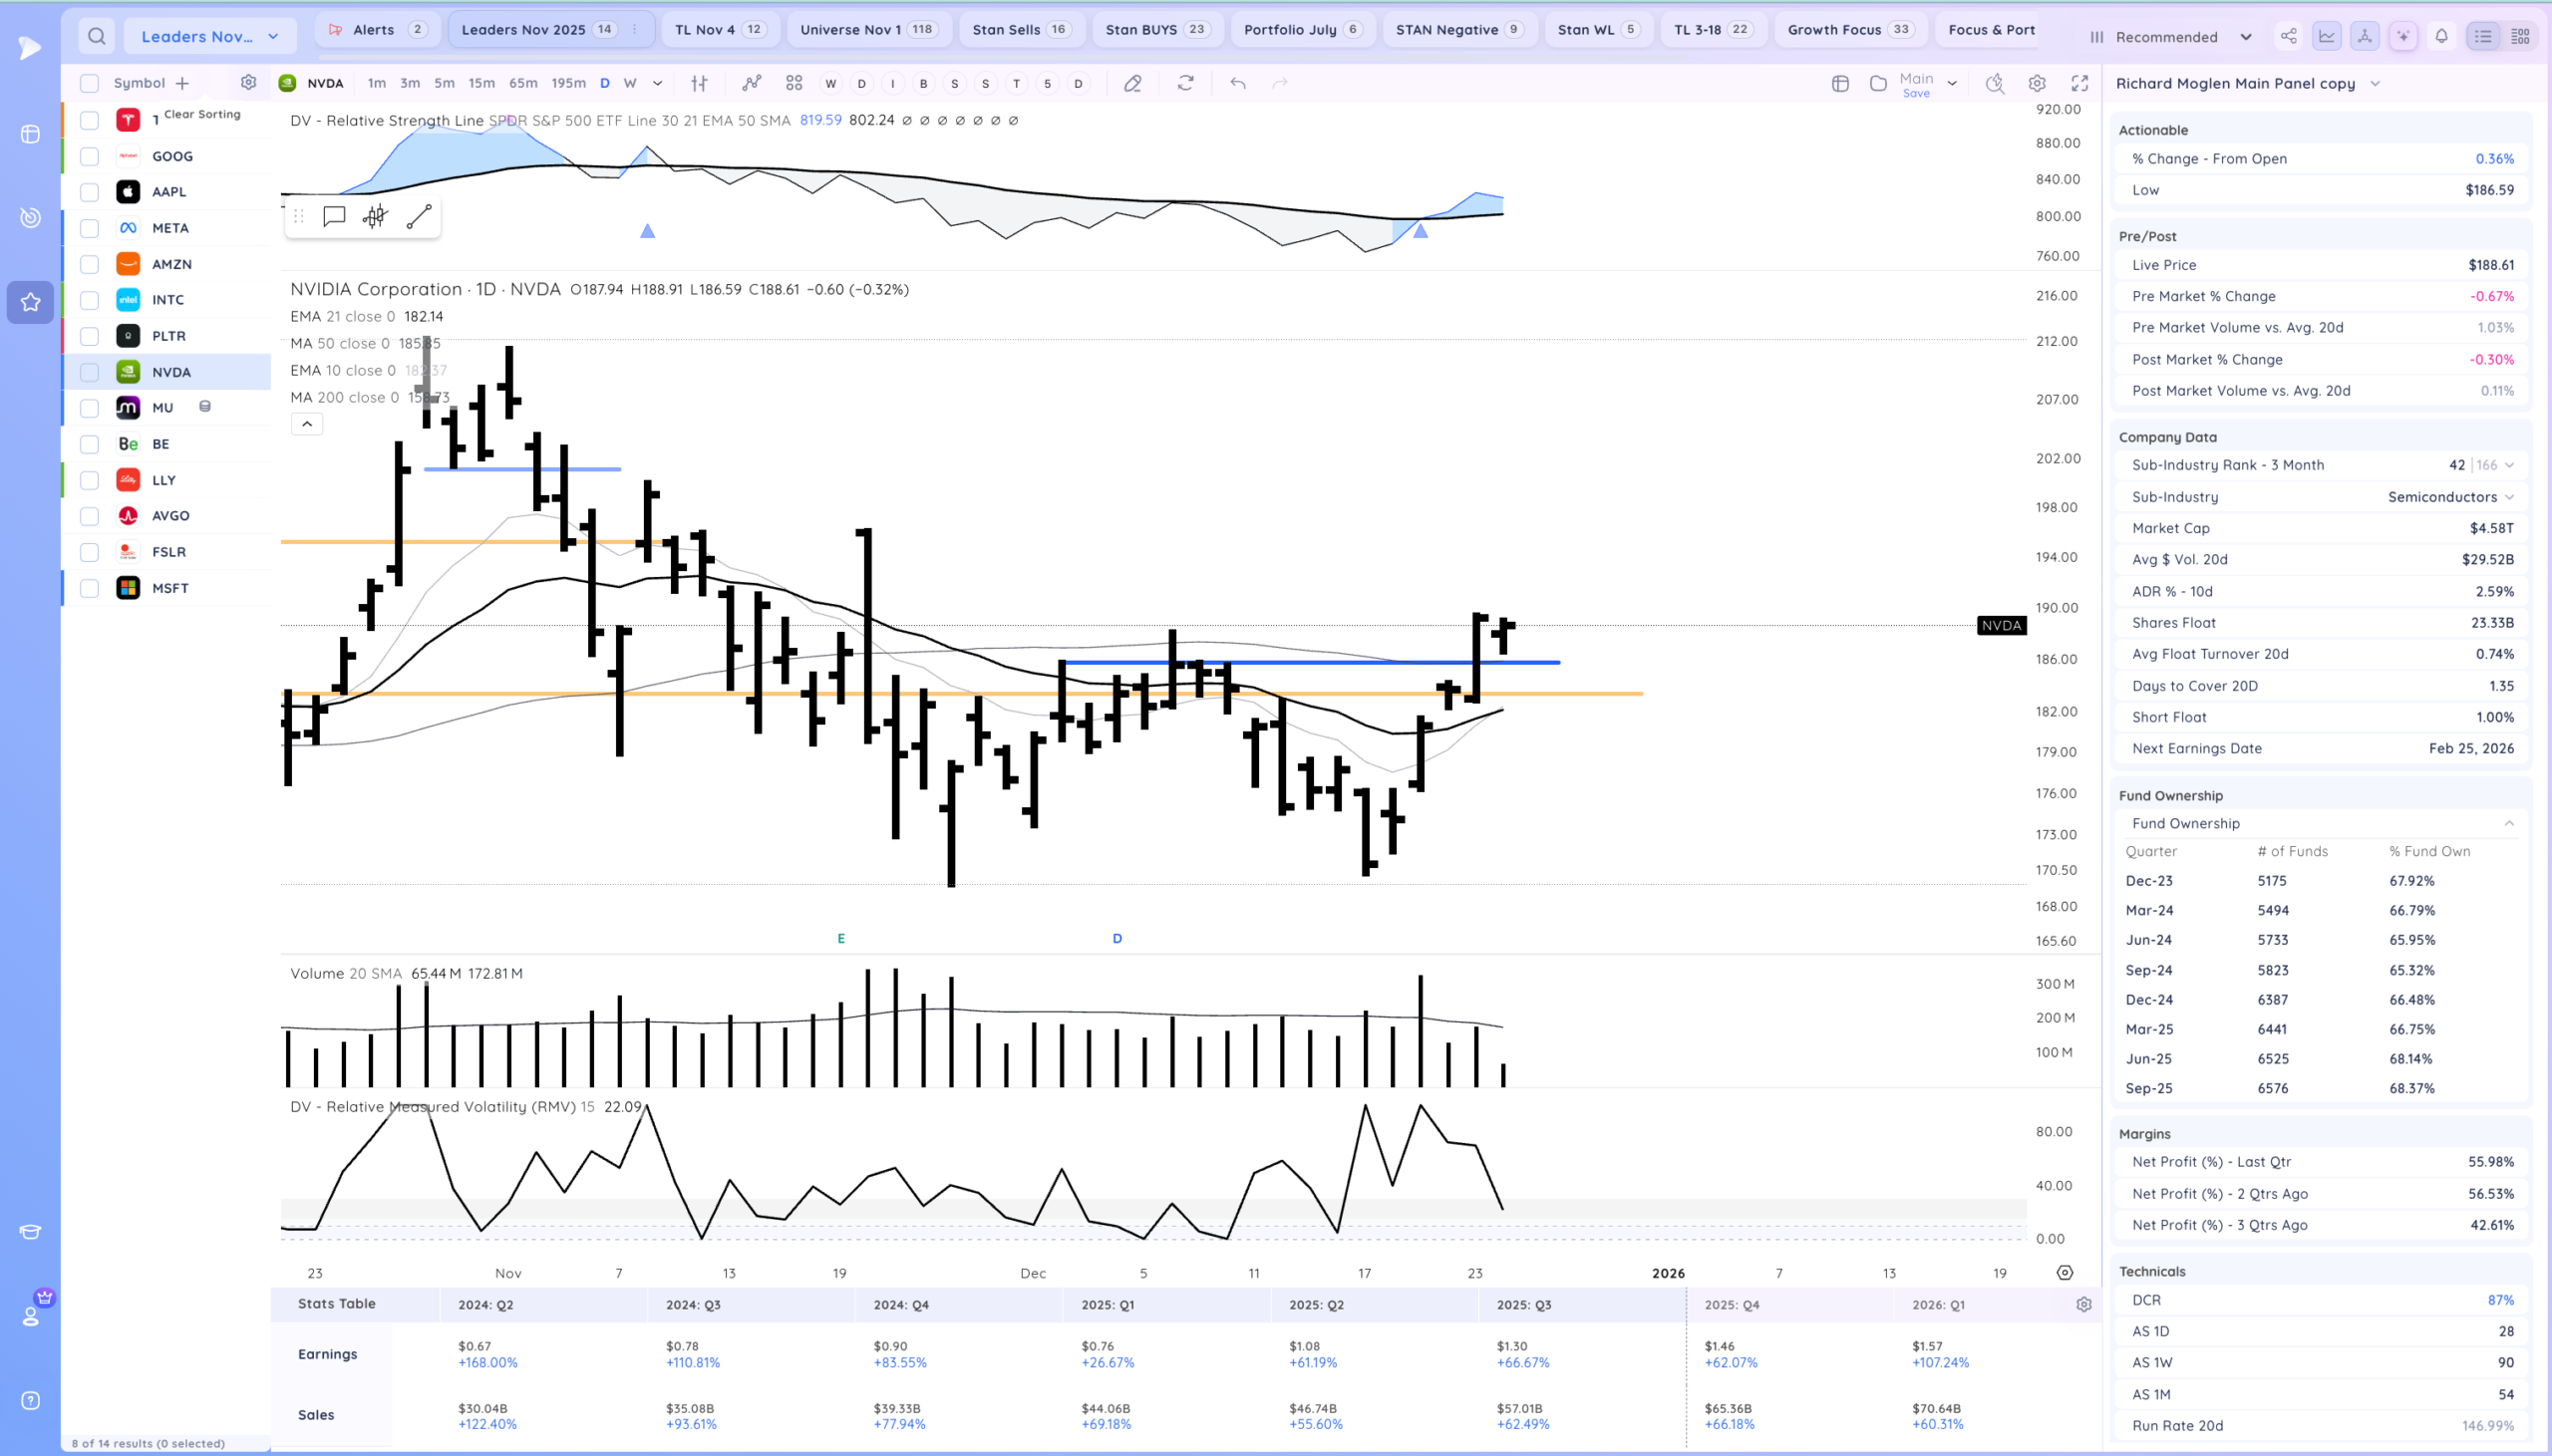Open the alerts bell icon

[2442, 36]
